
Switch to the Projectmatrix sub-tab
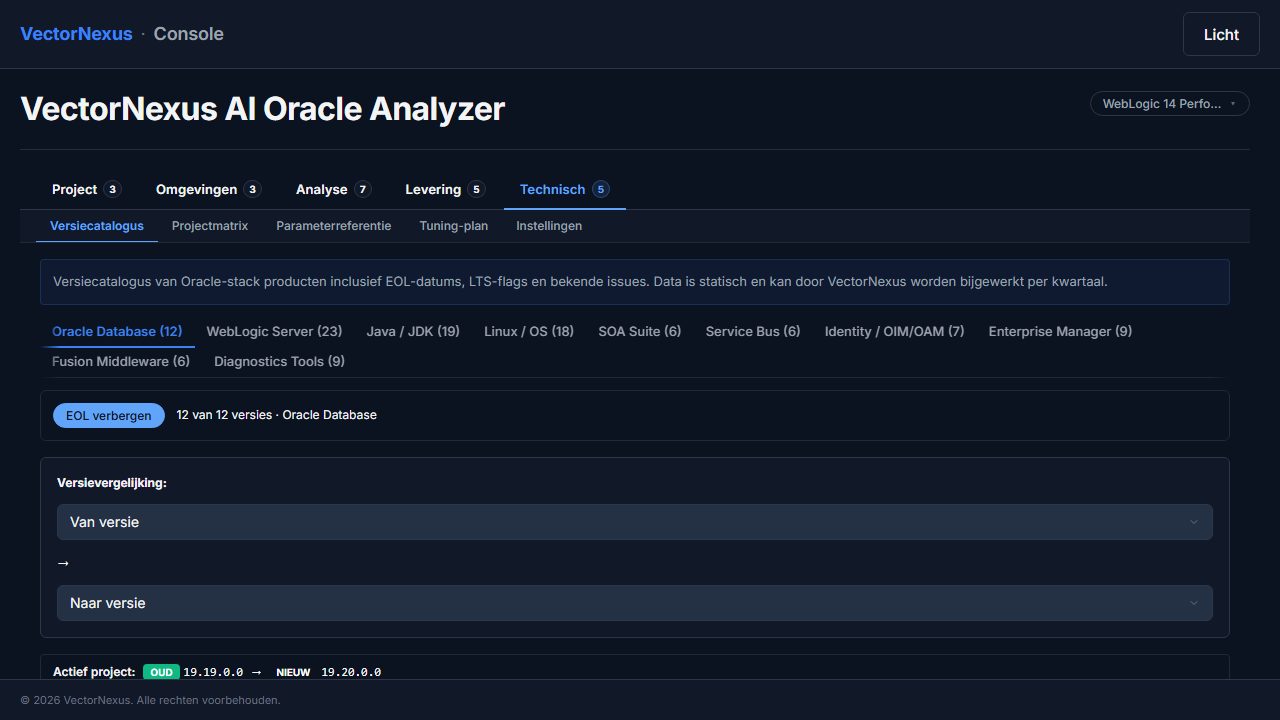point(210,226)
